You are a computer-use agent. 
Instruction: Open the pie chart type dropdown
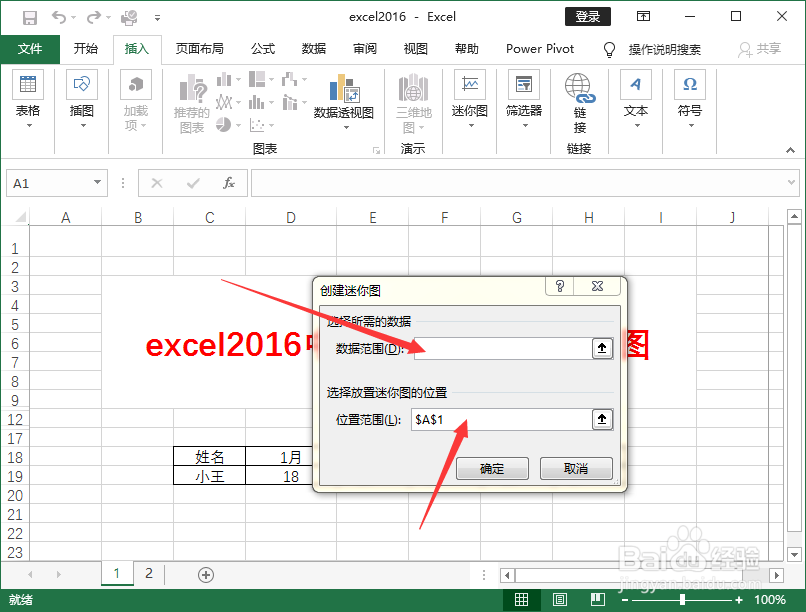(238, 125)
